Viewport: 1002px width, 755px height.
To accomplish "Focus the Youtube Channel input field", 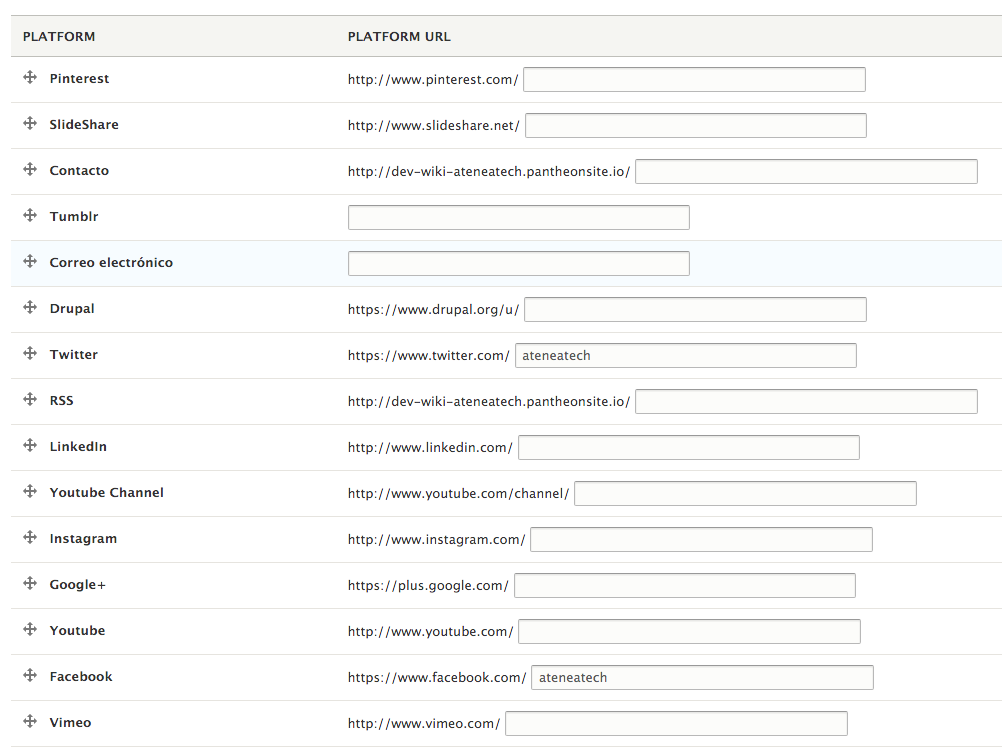I will pyautogui.click(x=746, y=494).
